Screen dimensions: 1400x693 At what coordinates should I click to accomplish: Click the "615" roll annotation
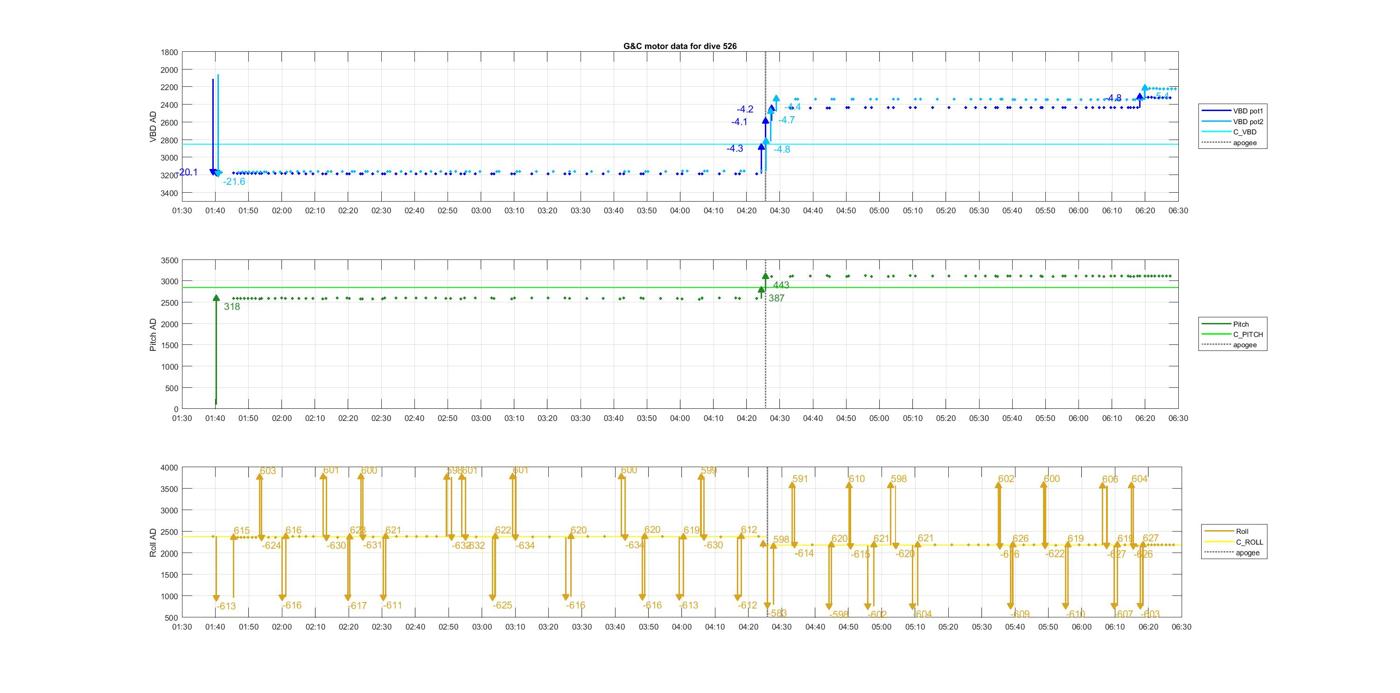tap(242, 531)
